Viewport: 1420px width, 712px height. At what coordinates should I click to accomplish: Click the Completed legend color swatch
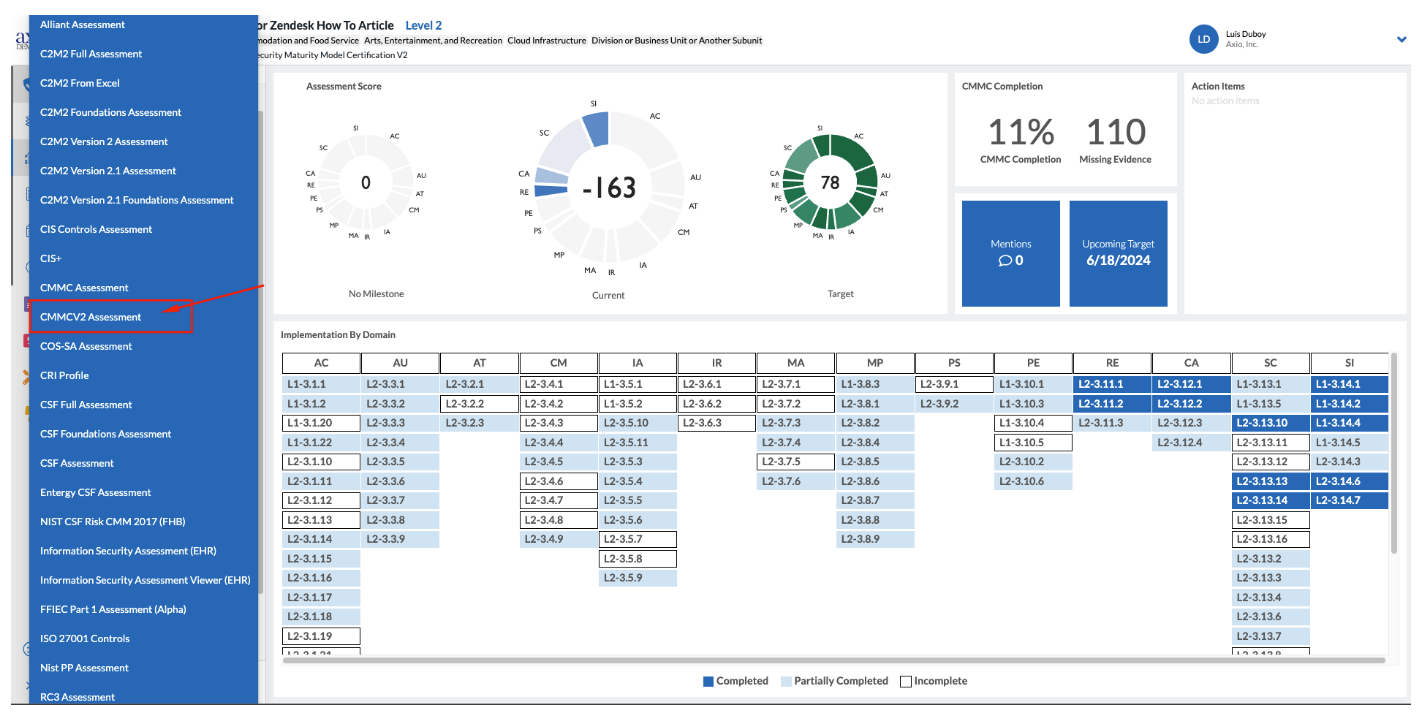[x=708, y=681]
